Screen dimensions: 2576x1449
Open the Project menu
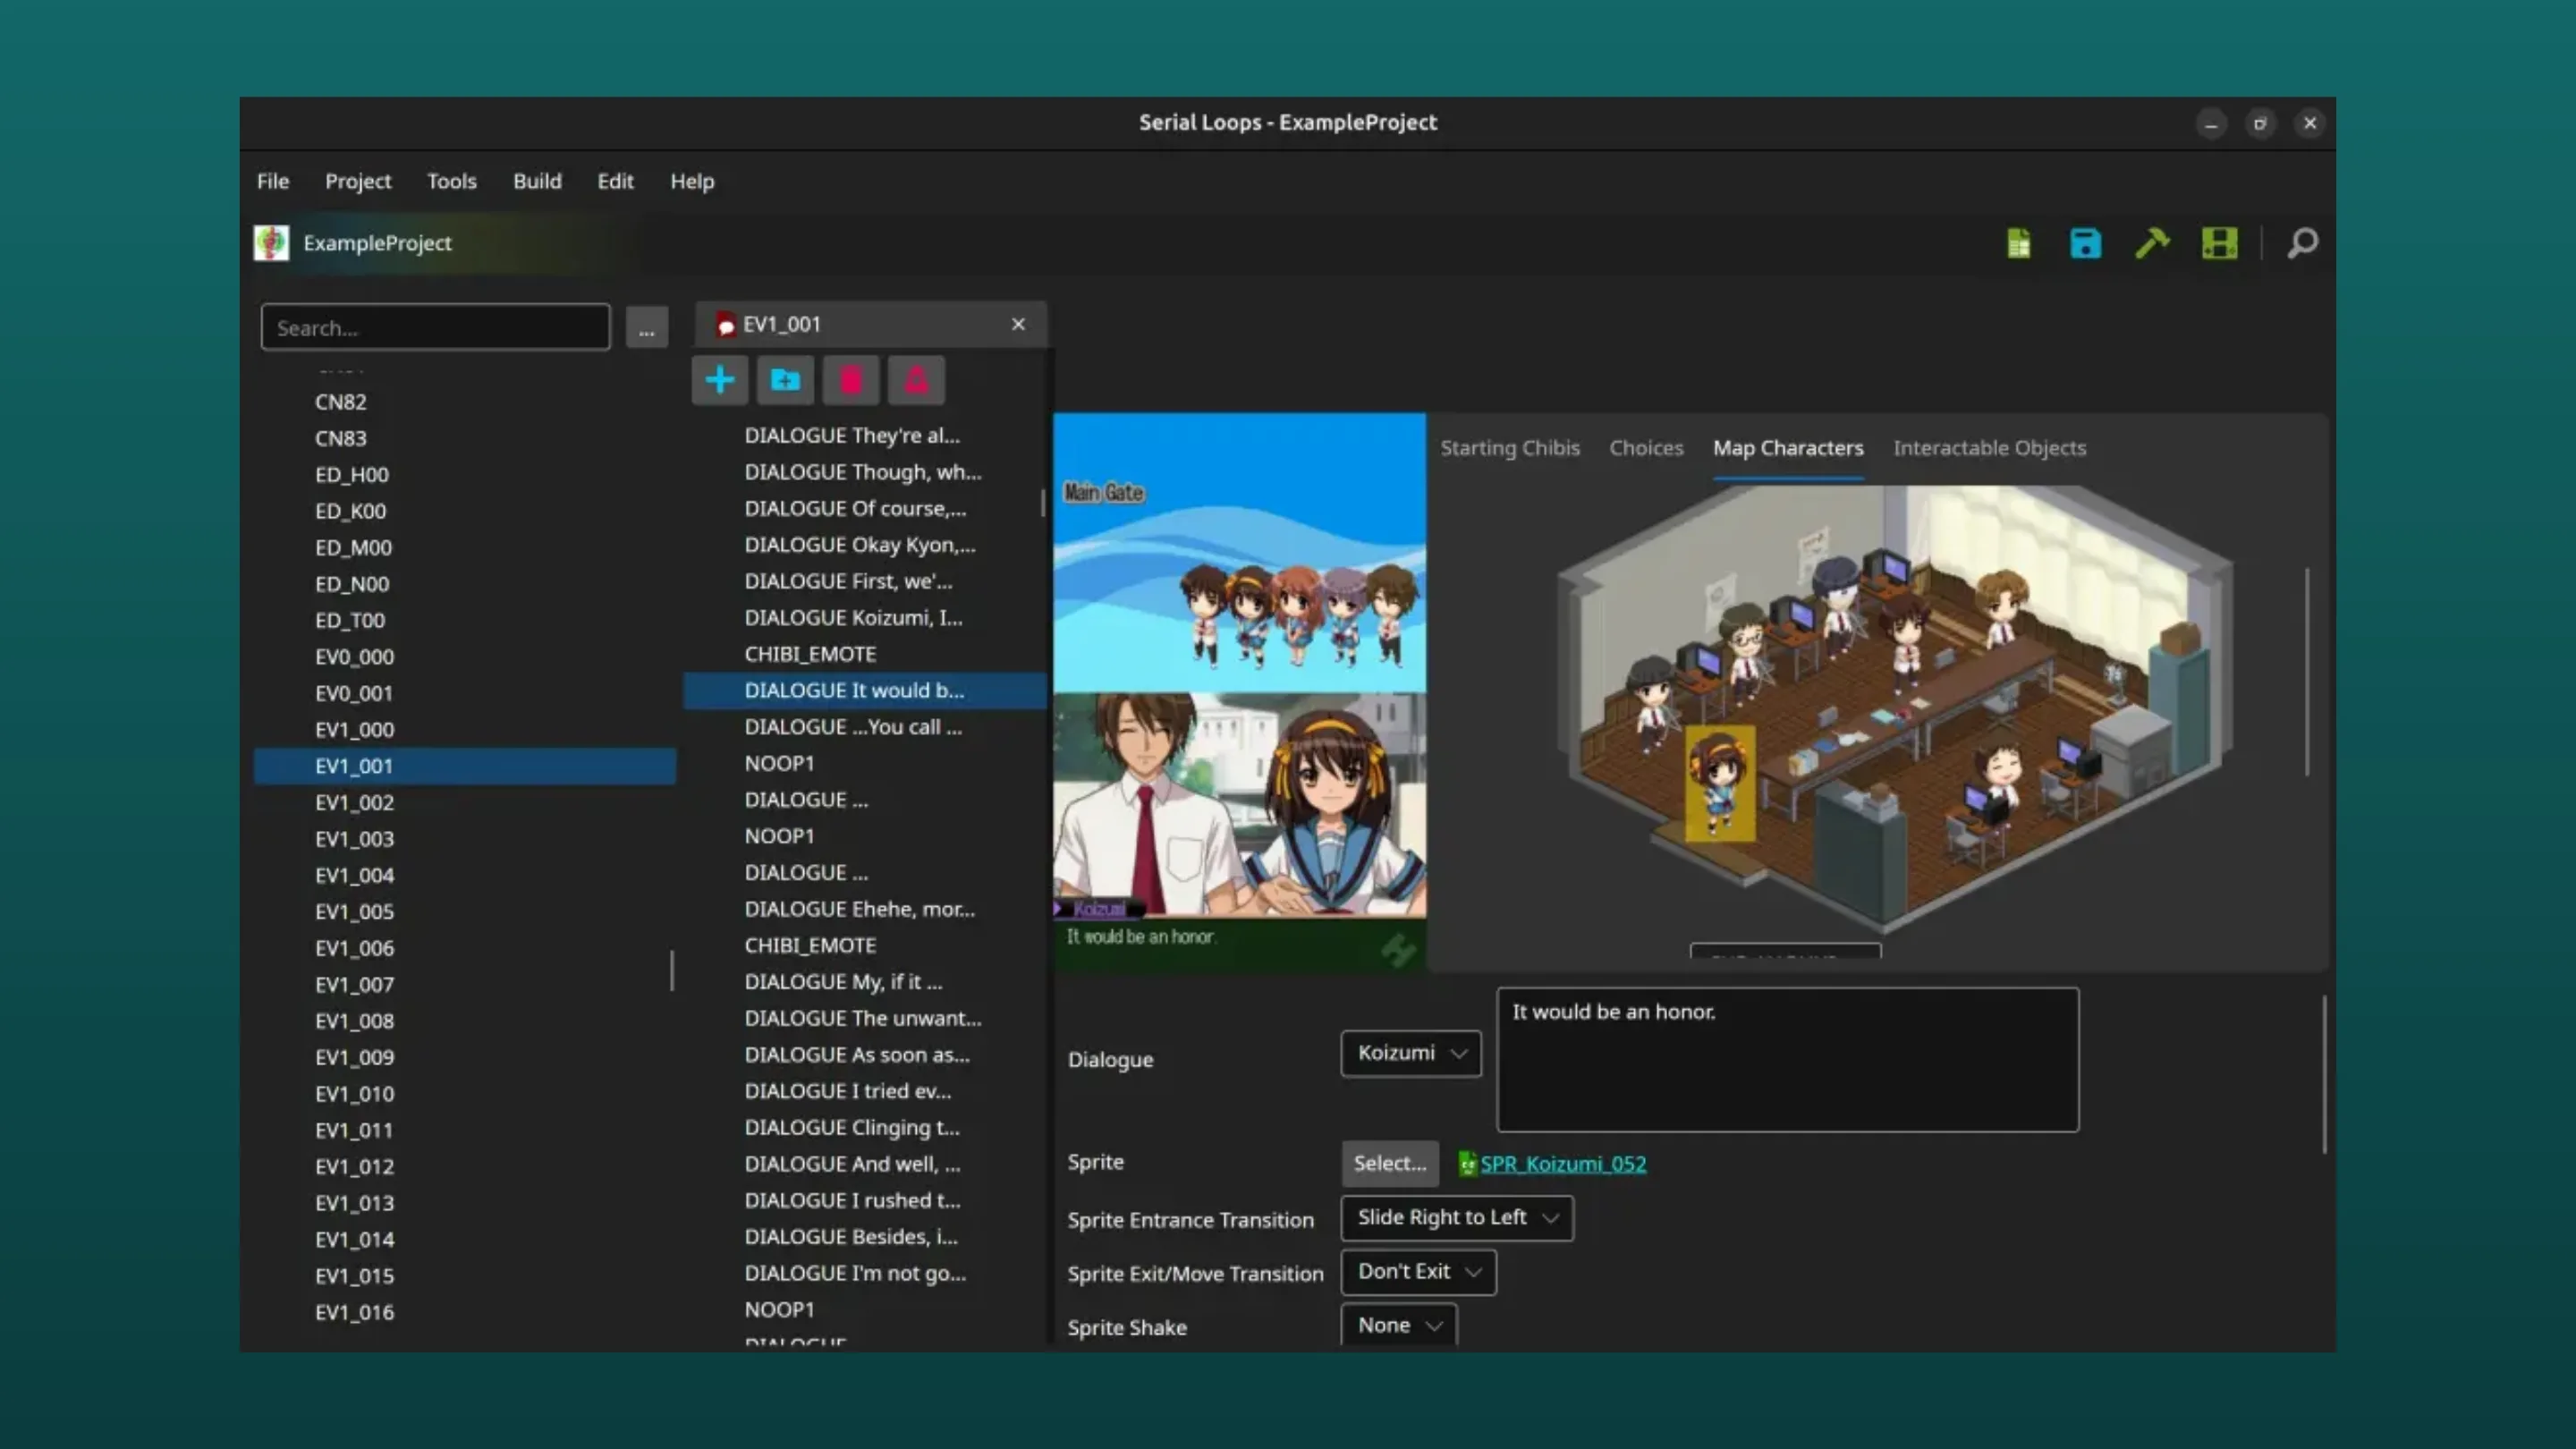click(358, 181)
